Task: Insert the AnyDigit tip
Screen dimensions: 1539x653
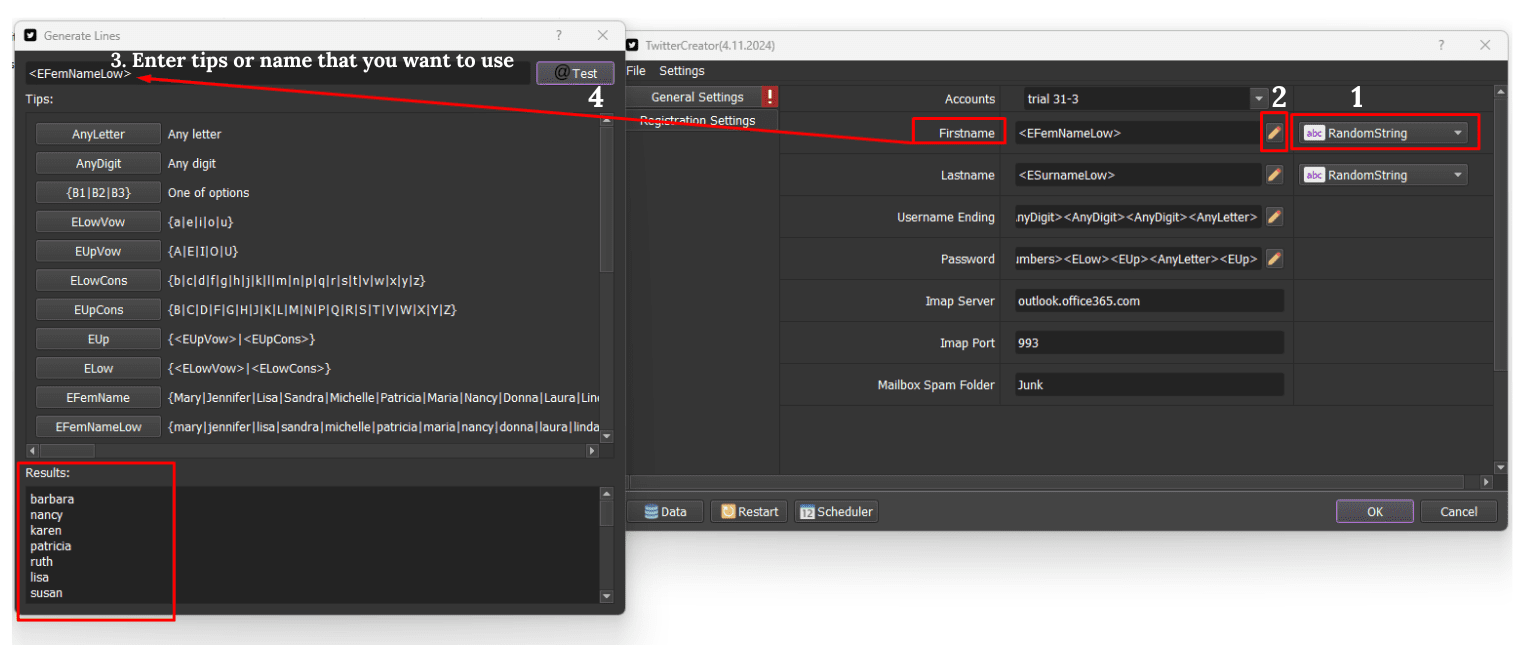Action: coord(98,163)
